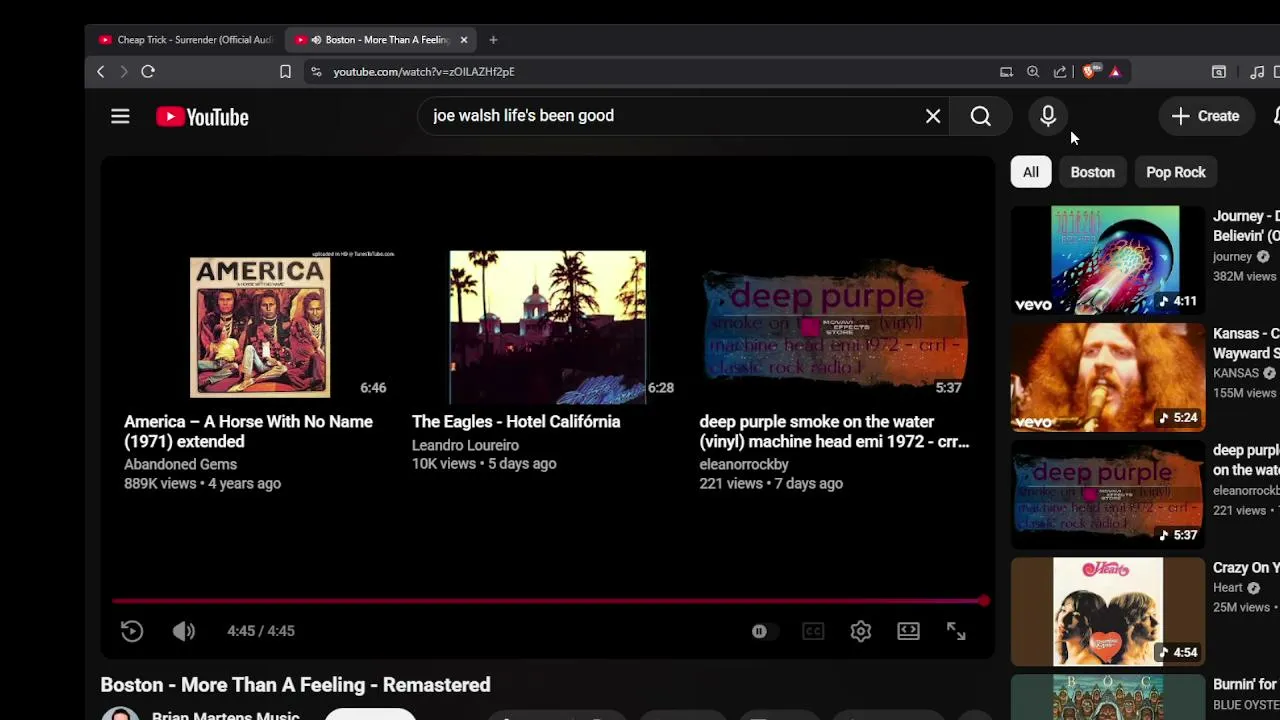Image resolution: width=1280 pixels, height=720 pixels.
Task: Enter full screen mode
Action: coord(956,631)
